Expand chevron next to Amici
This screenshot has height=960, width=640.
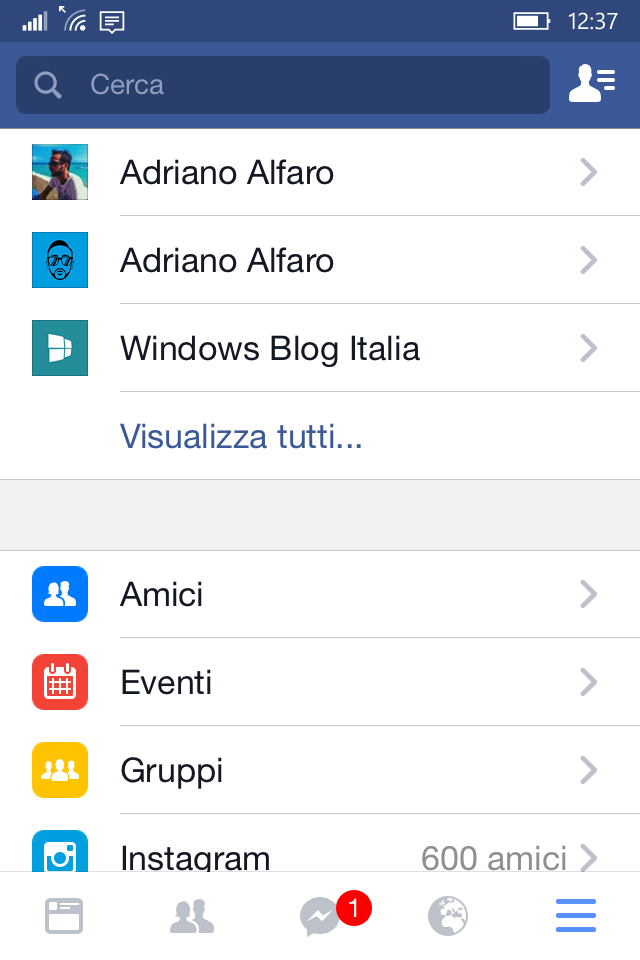[589, 594]
